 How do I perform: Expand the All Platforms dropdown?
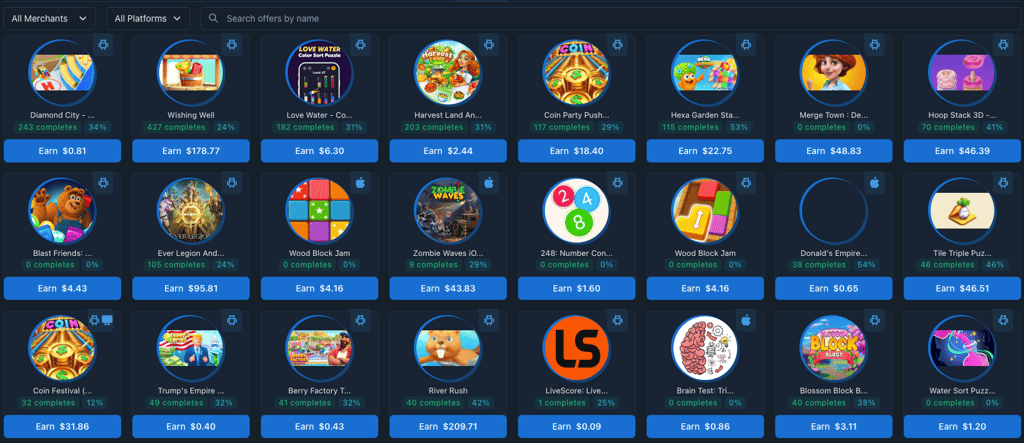pyautogui.click(x=148, y=18)
